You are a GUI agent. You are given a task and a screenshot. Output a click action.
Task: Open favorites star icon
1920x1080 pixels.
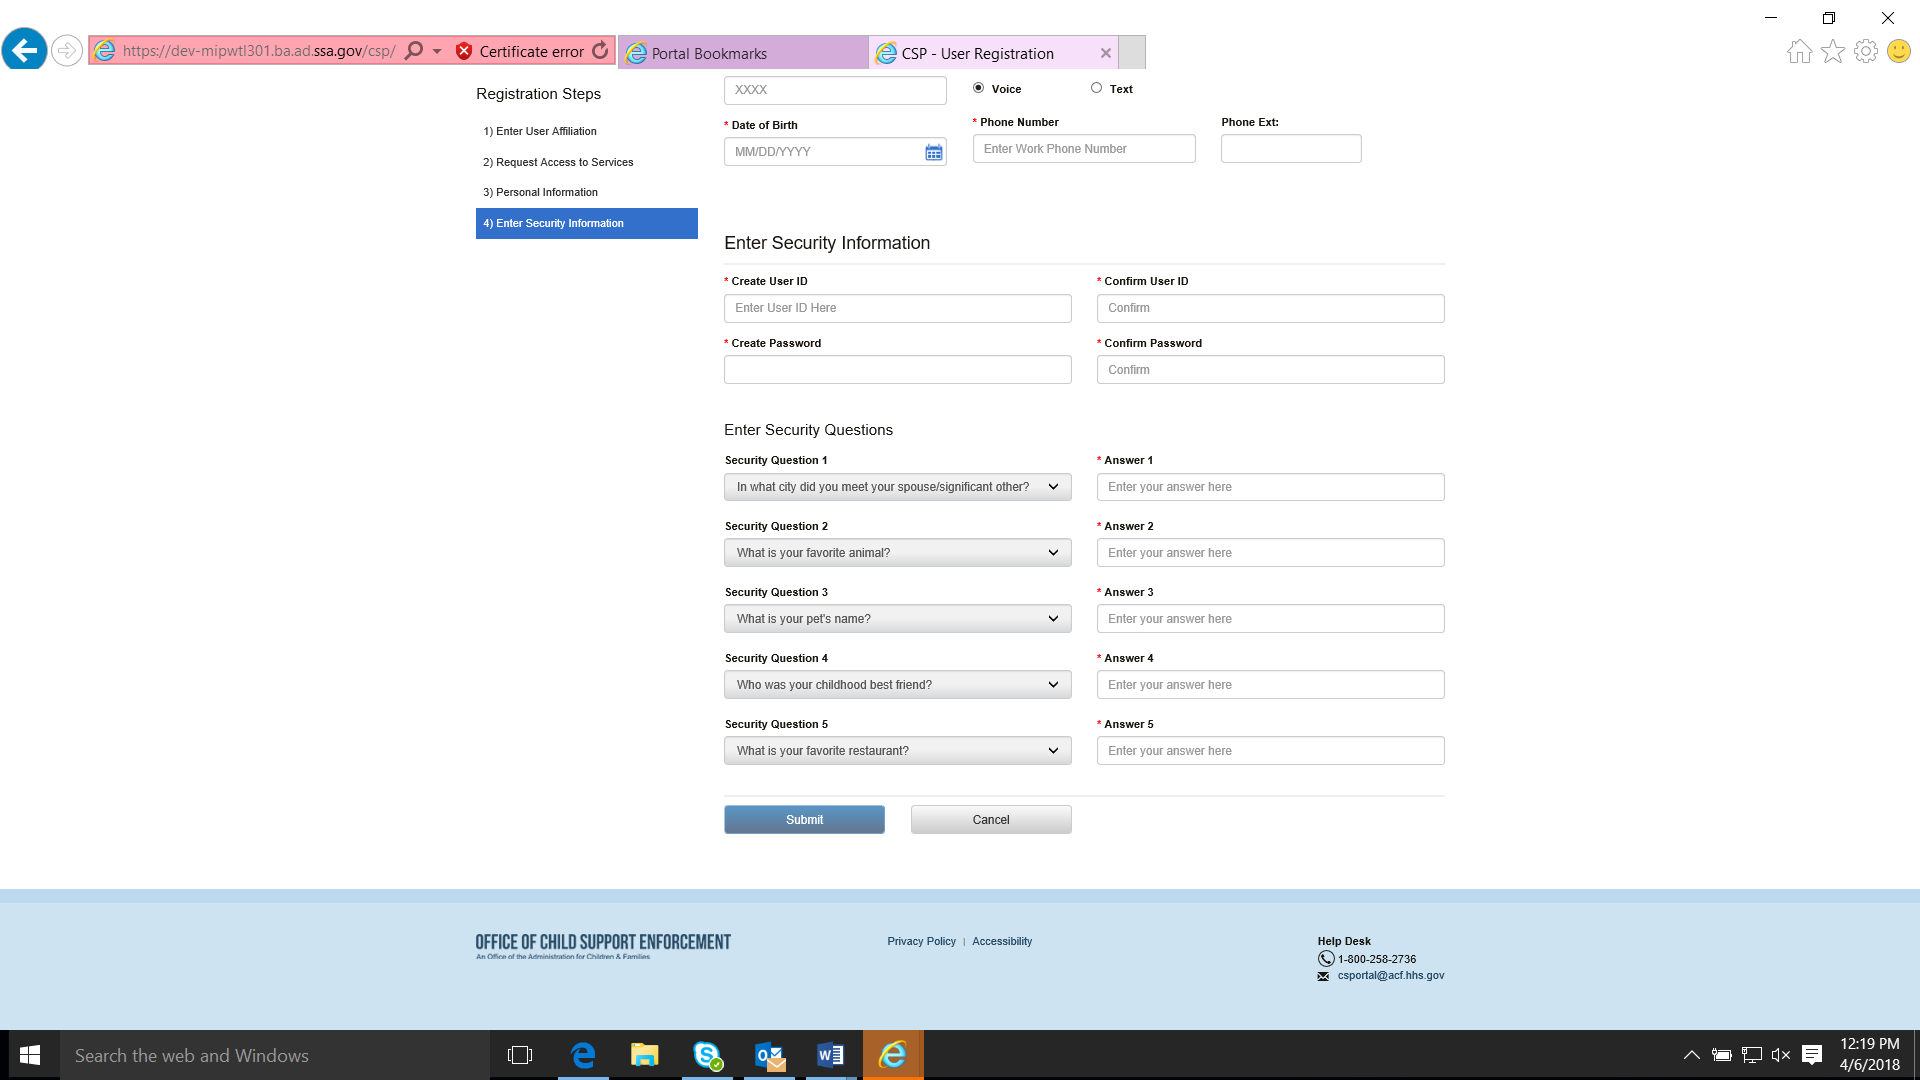pos(1832,51)
